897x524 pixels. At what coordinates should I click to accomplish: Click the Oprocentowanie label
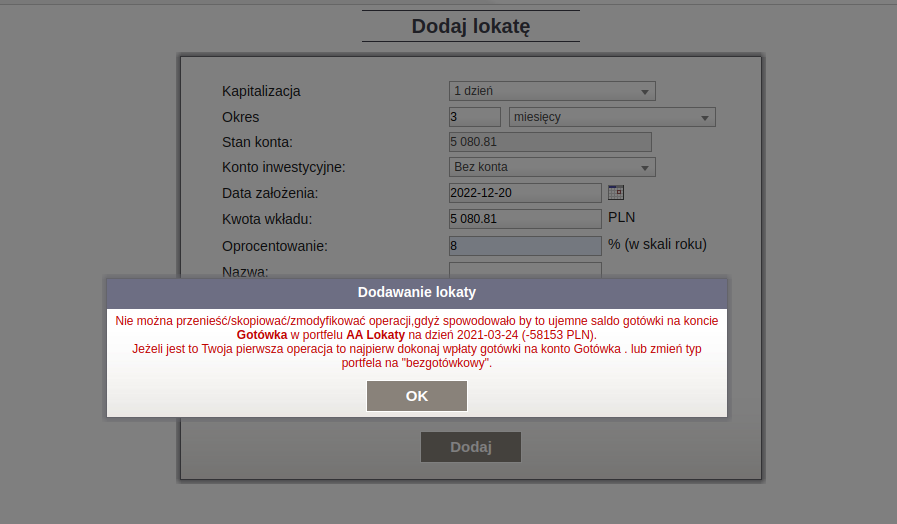point(275,246)
